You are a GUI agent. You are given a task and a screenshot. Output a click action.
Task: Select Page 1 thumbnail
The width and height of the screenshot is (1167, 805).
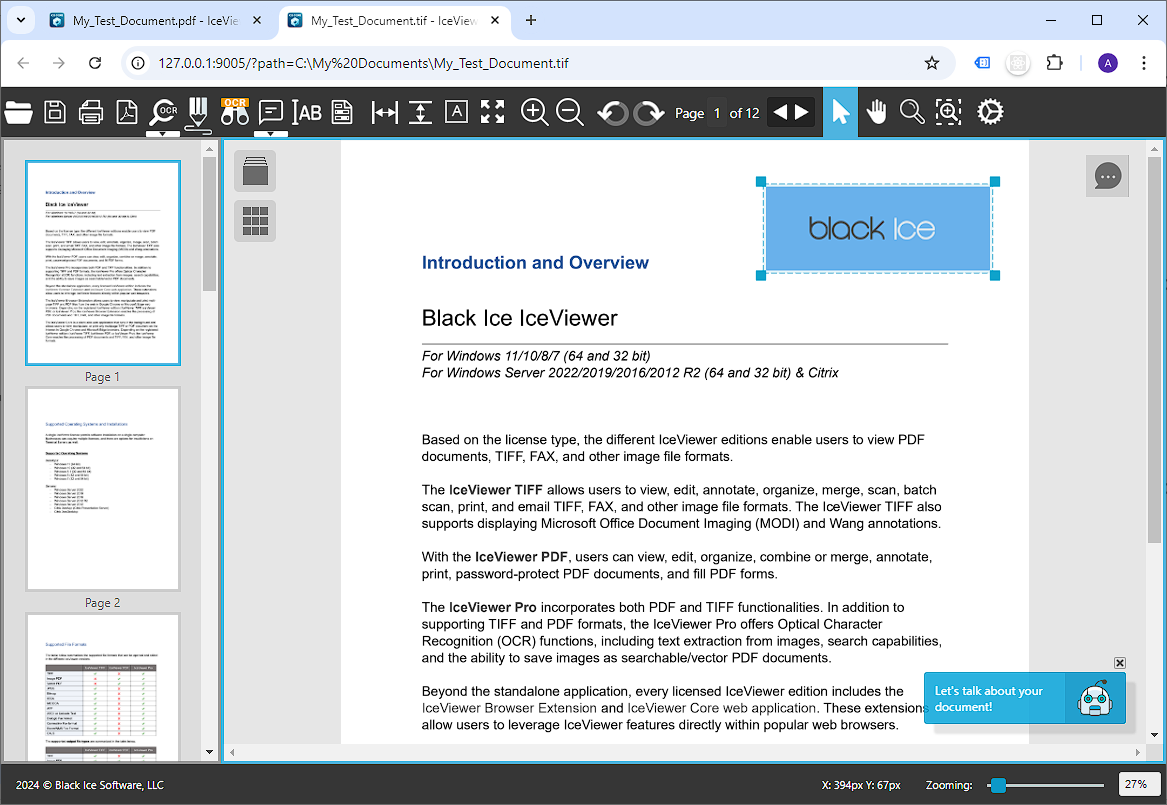point(103,263)
